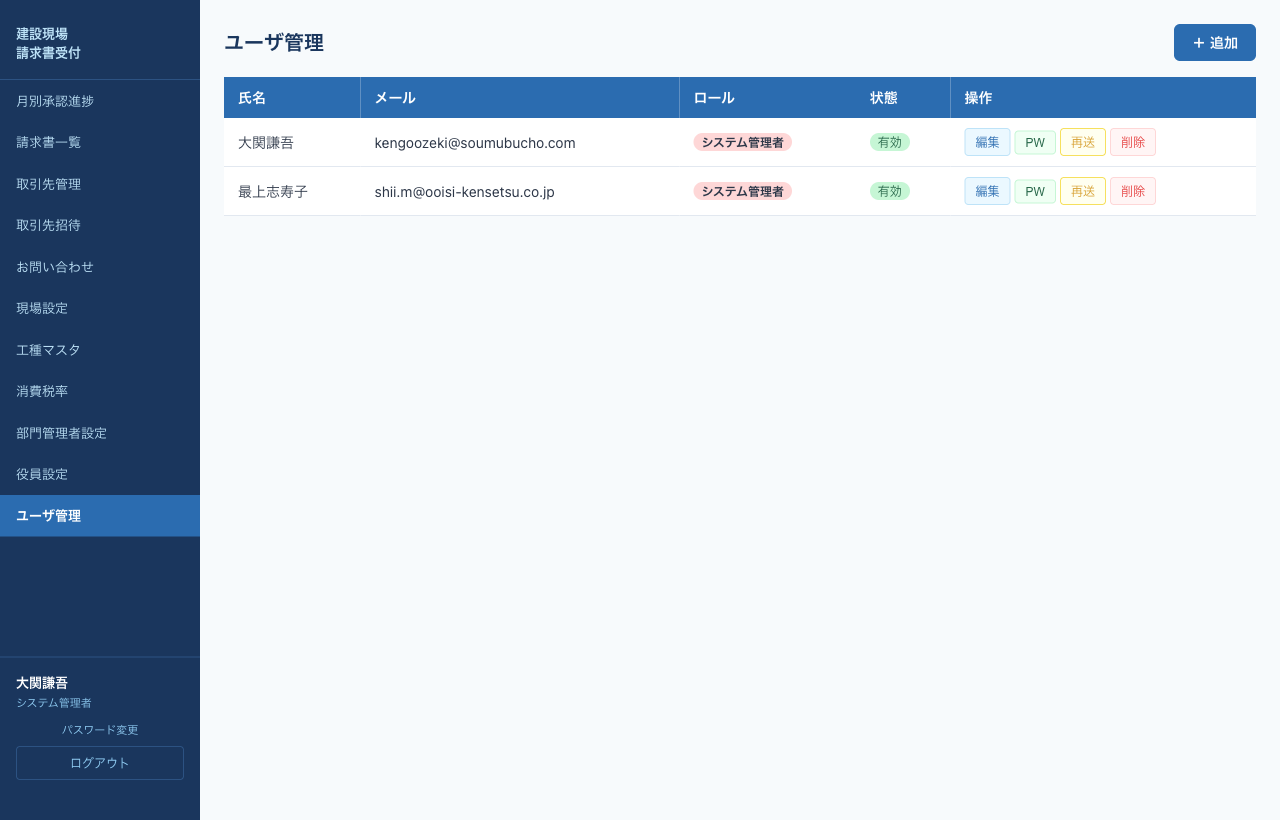Click the 操作 column header
The height and width of the screenshot is (820, 1280).
(1103, 98)
